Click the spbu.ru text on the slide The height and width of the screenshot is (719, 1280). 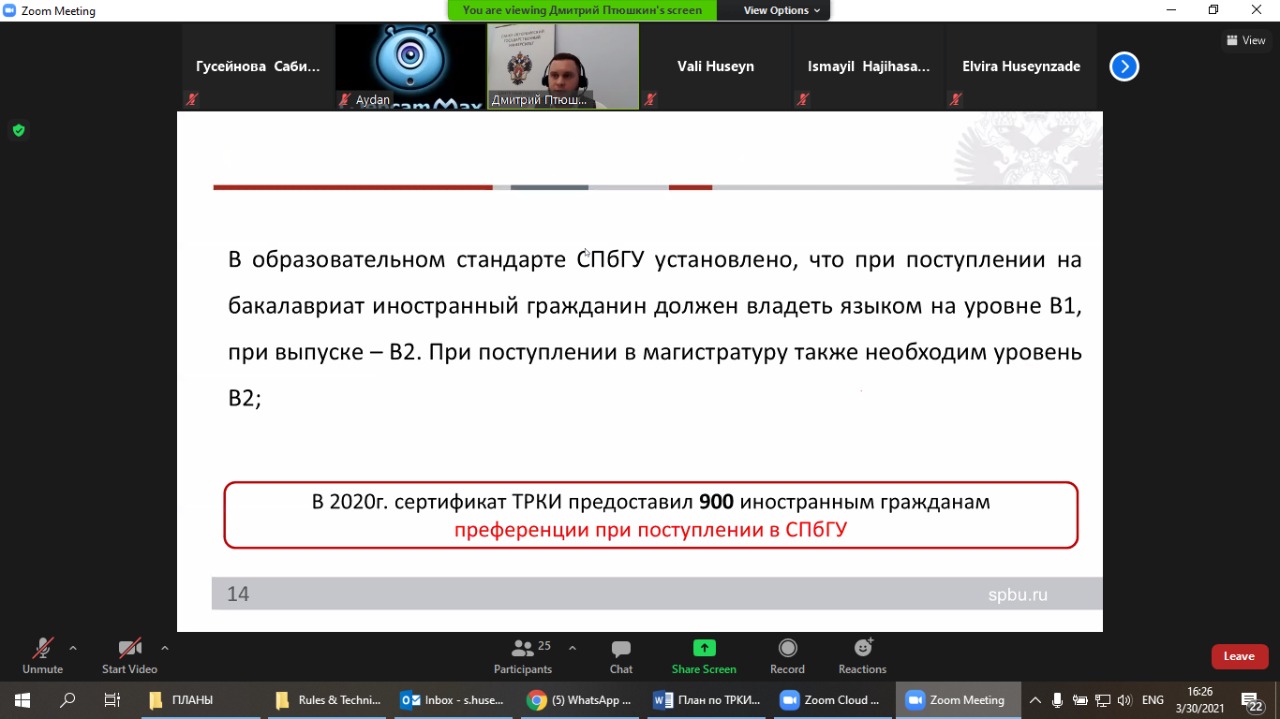point(1018,594)
